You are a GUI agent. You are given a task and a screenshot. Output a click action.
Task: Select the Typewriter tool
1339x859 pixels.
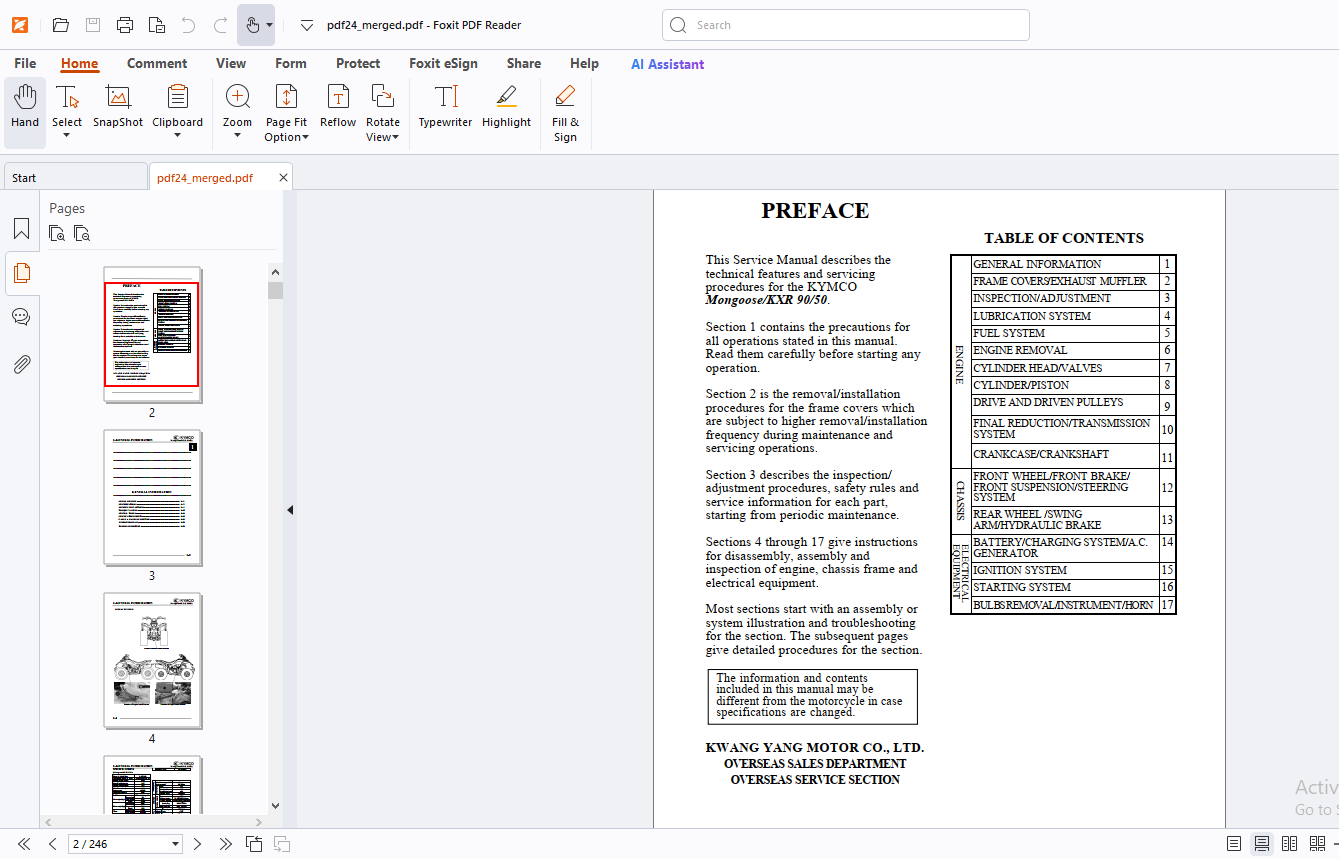(x=445, y=107)
